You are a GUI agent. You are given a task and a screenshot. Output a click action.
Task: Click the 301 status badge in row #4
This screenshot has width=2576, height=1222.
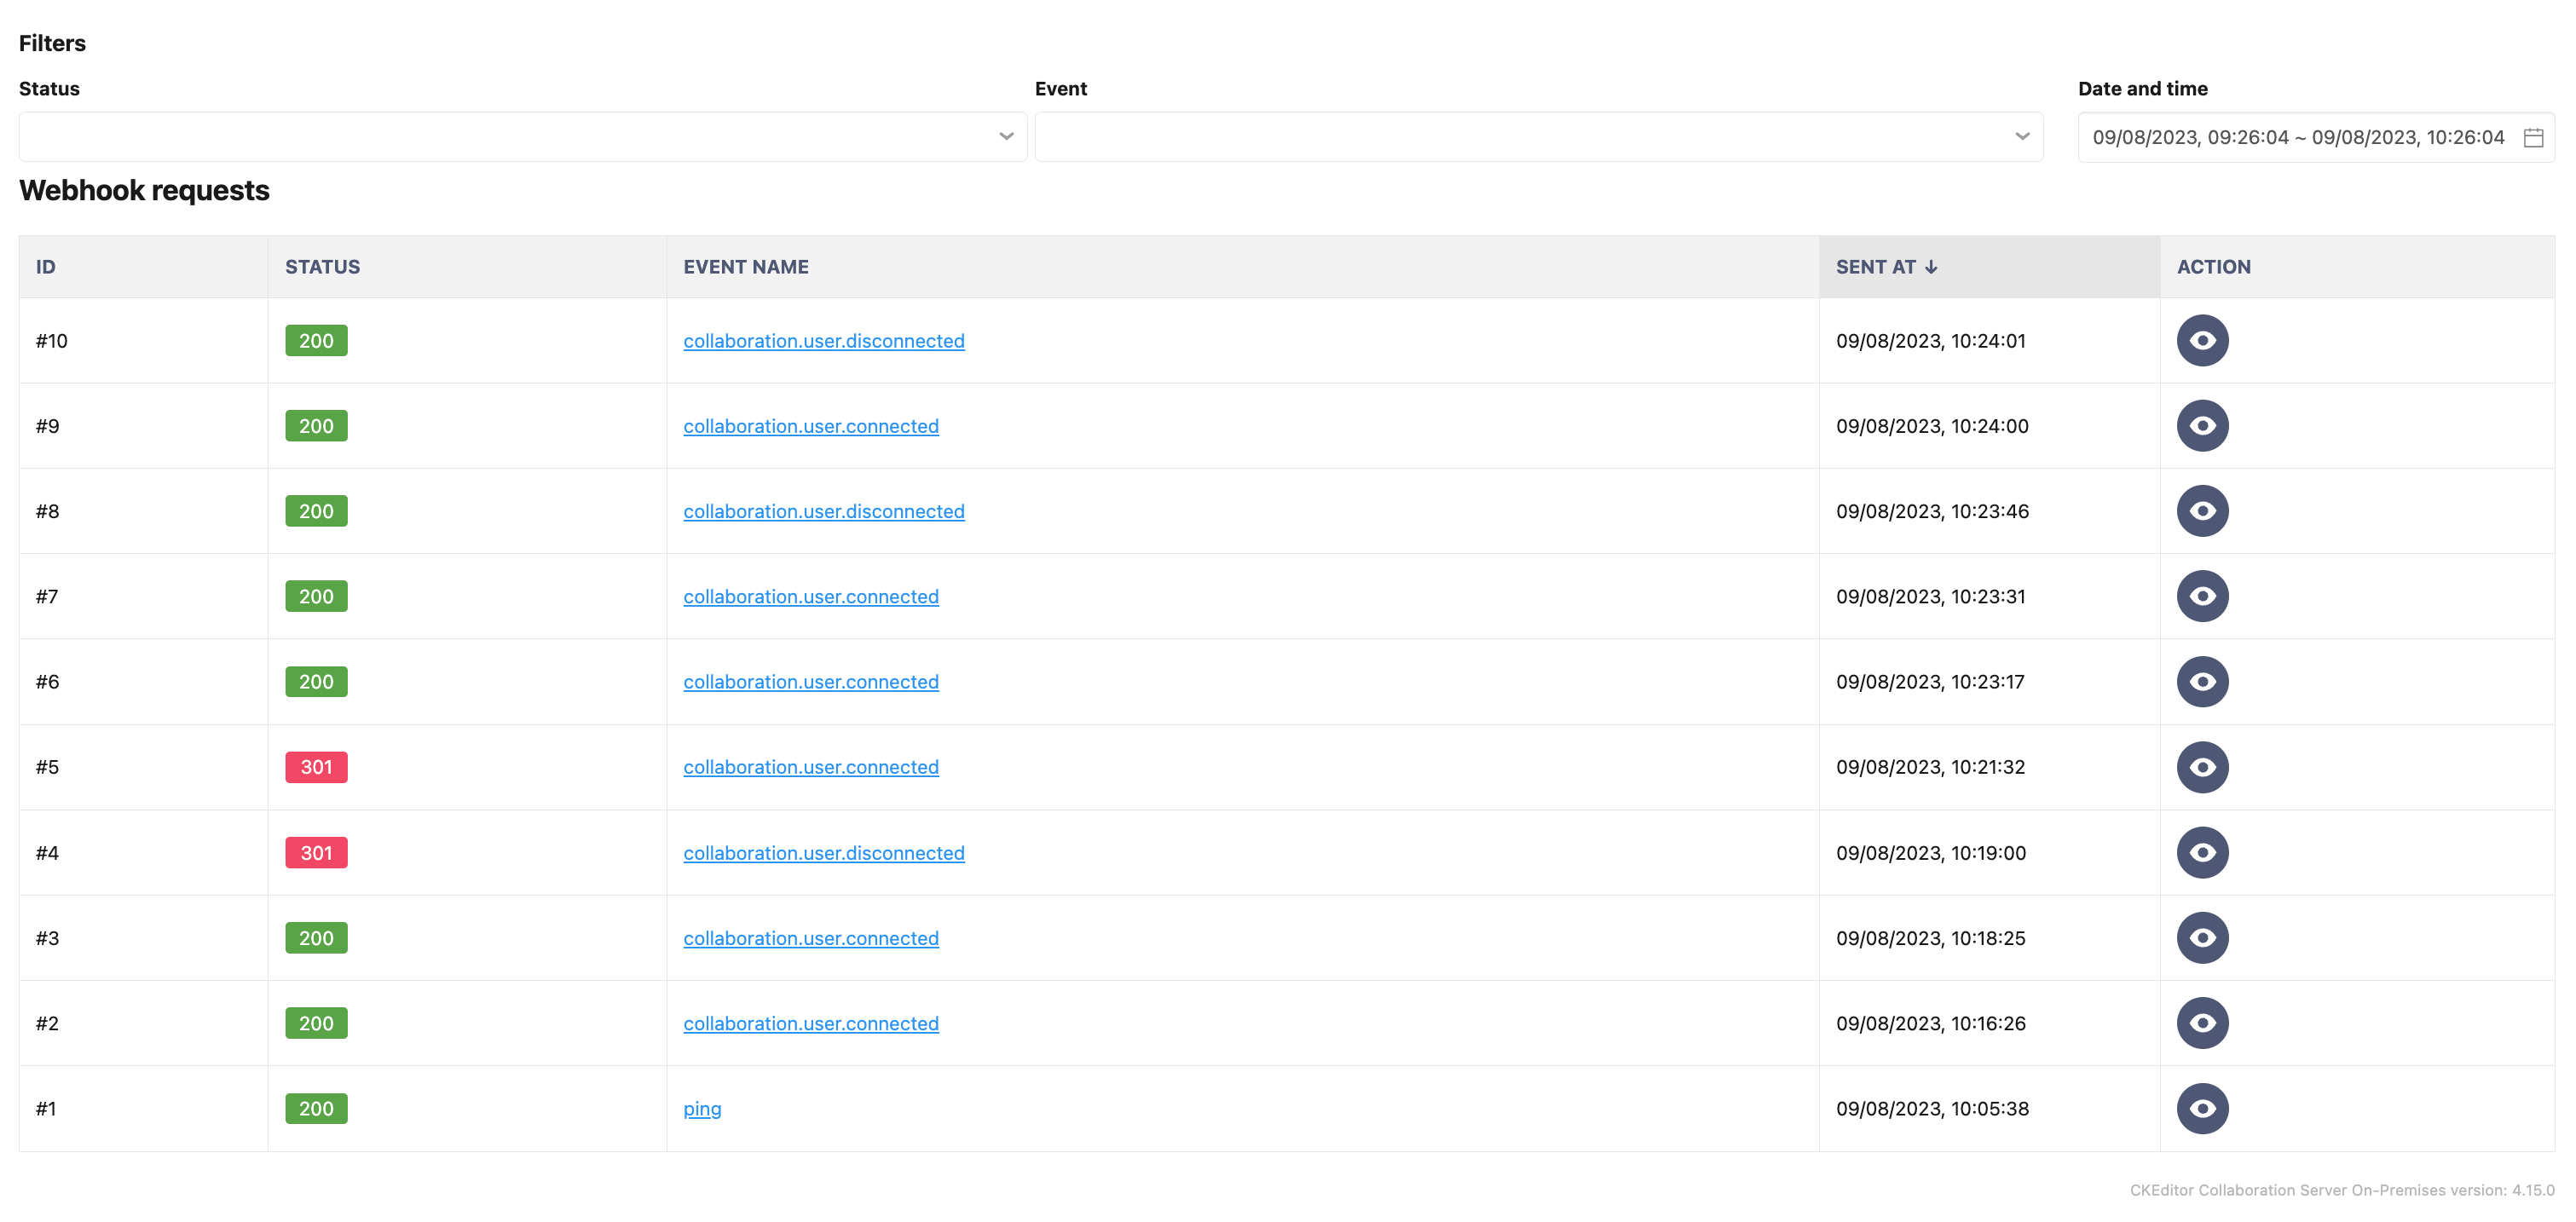316,853
